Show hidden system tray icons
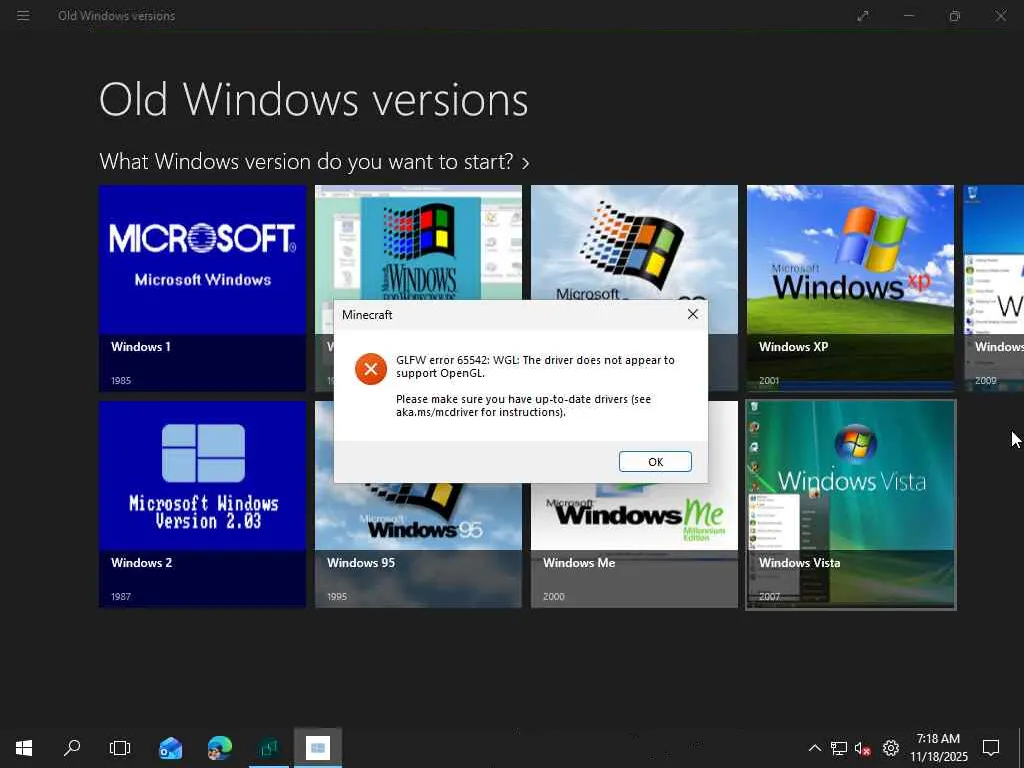1024x768 pixels. point(814,748)
